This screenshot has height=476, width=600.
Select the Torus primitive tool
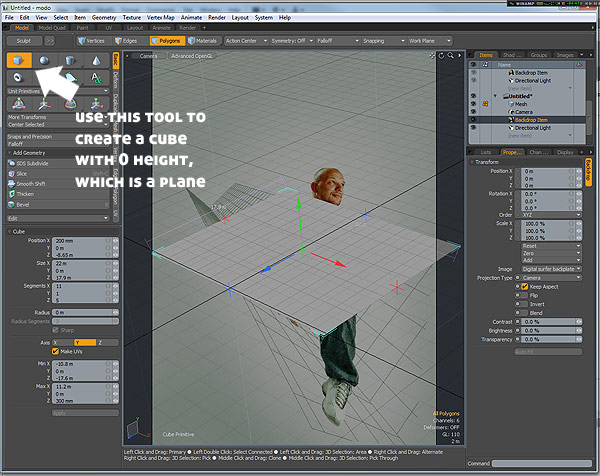[x=18, y=78]
